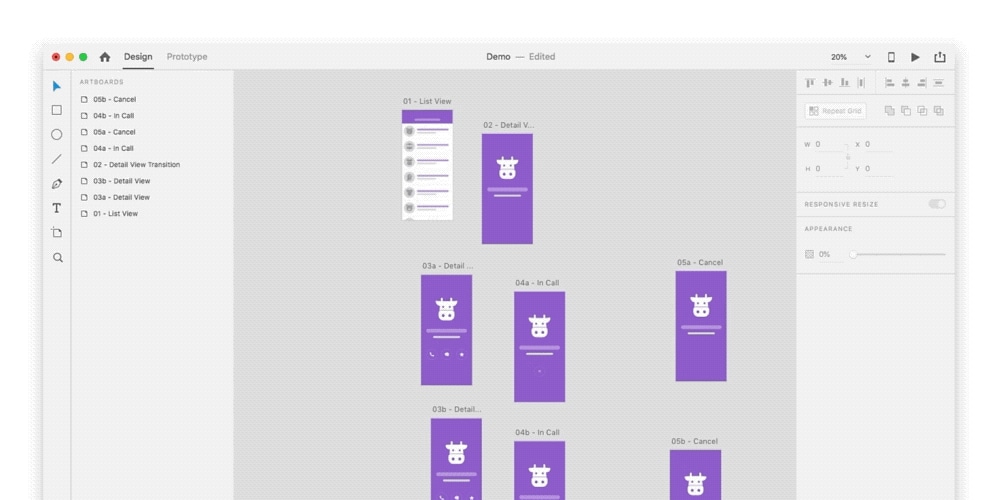This screenshot has height=500, width=1000.
Task: Click the 05b - Cancel artboard title on canvas
Action: 694,441
